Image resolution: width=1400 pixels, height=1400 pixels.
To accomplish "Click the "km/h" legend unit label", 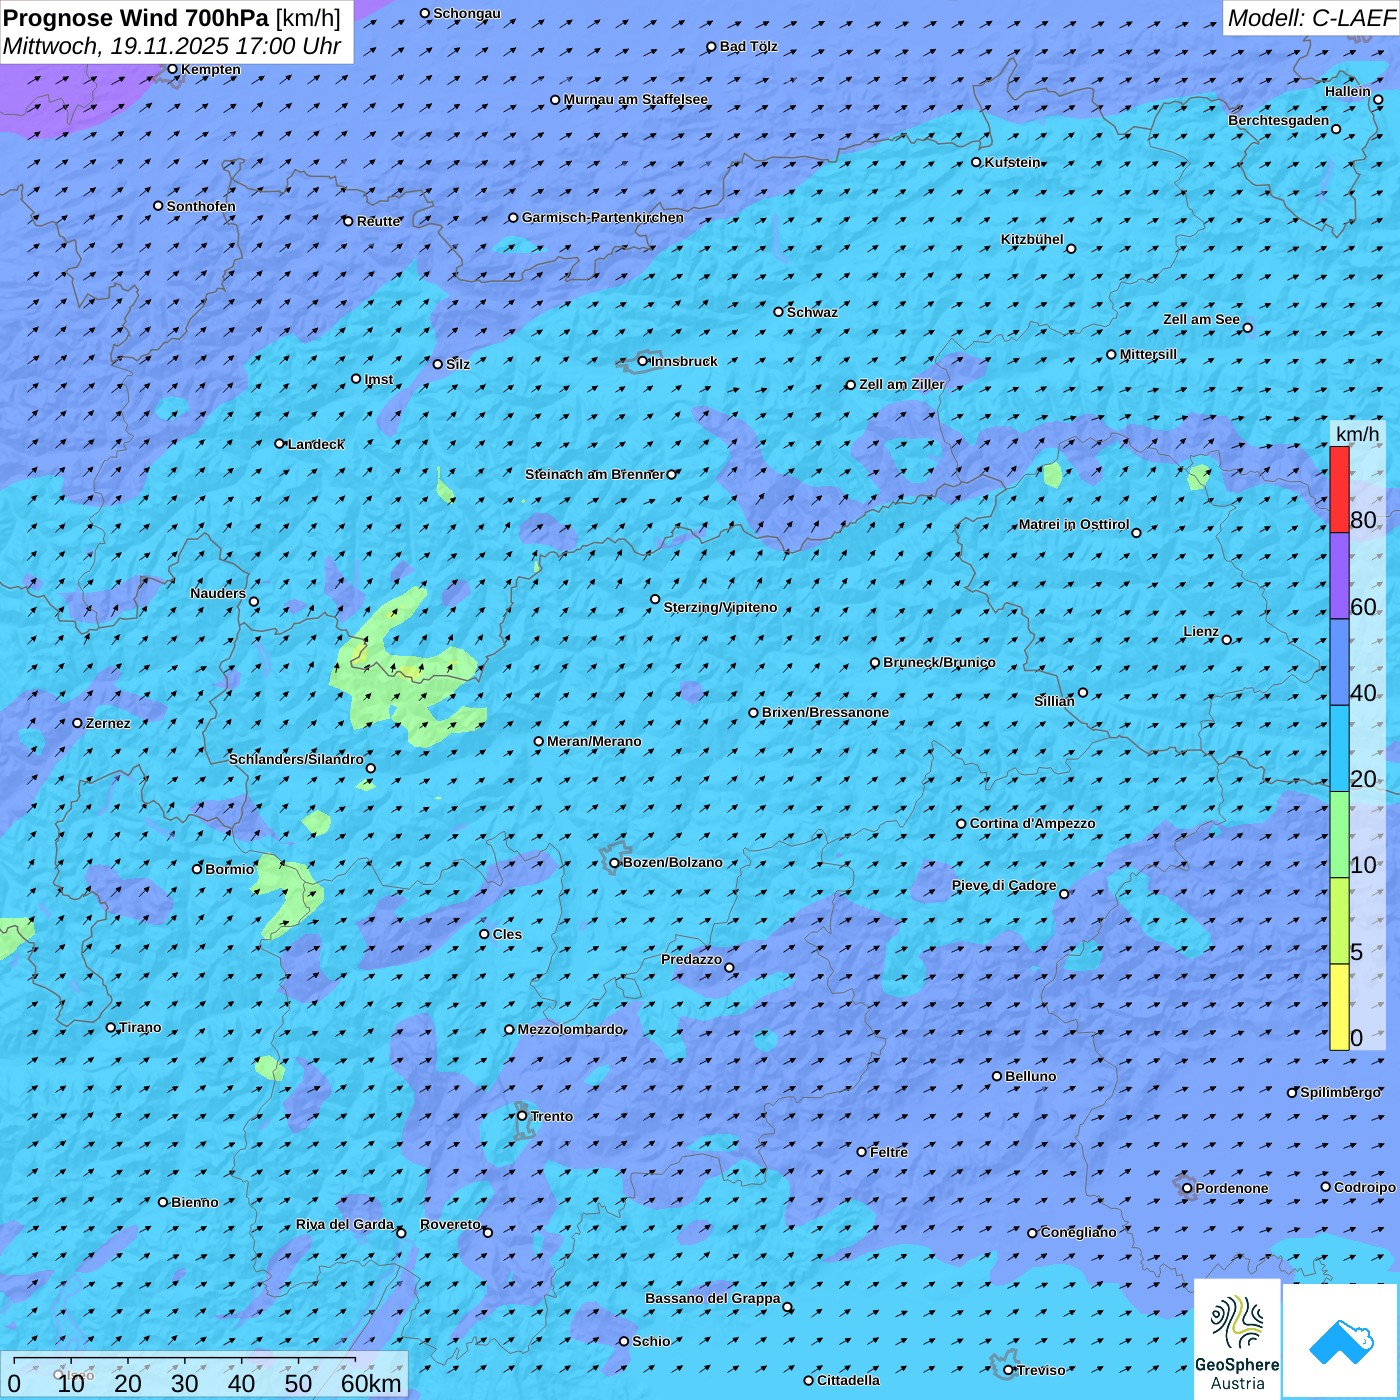I will point(1357,434).
